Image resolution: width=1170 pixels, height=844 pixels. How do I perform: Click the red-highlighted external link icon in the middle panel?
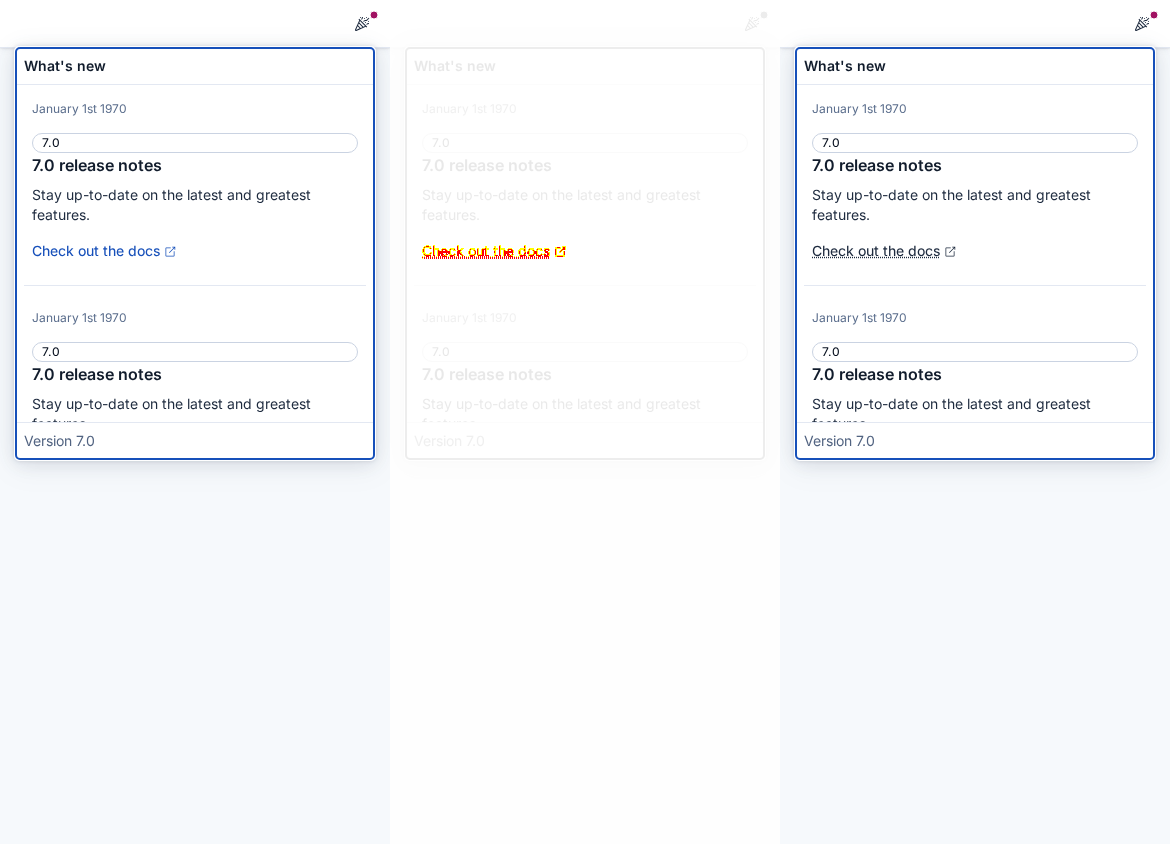point(560,252)
